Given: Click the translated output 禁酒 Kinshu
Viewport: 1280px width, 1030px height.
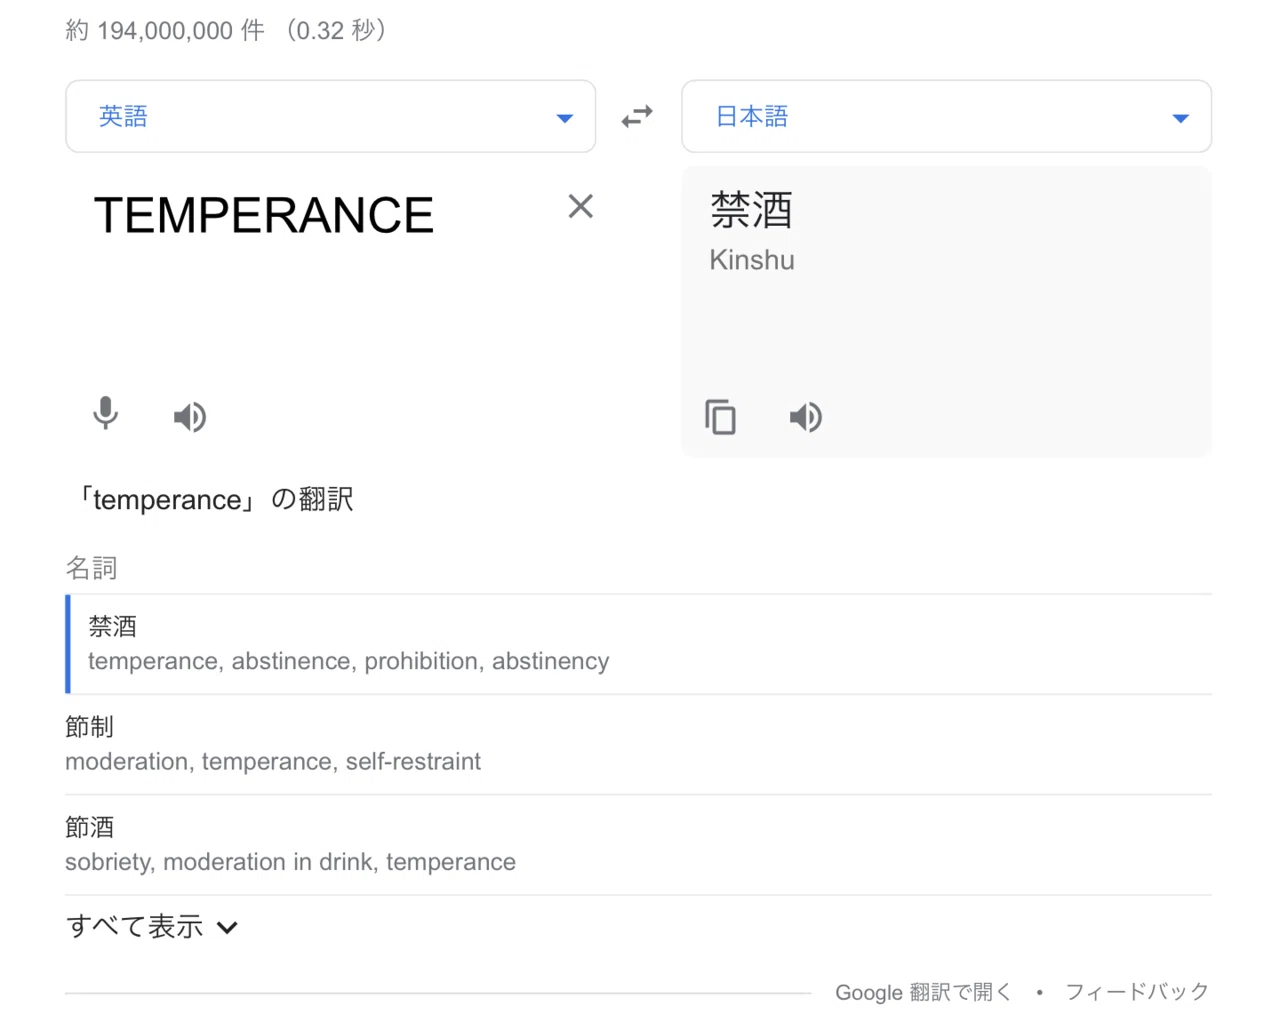Looking at the screenshot, I should (x=752, y=232).
